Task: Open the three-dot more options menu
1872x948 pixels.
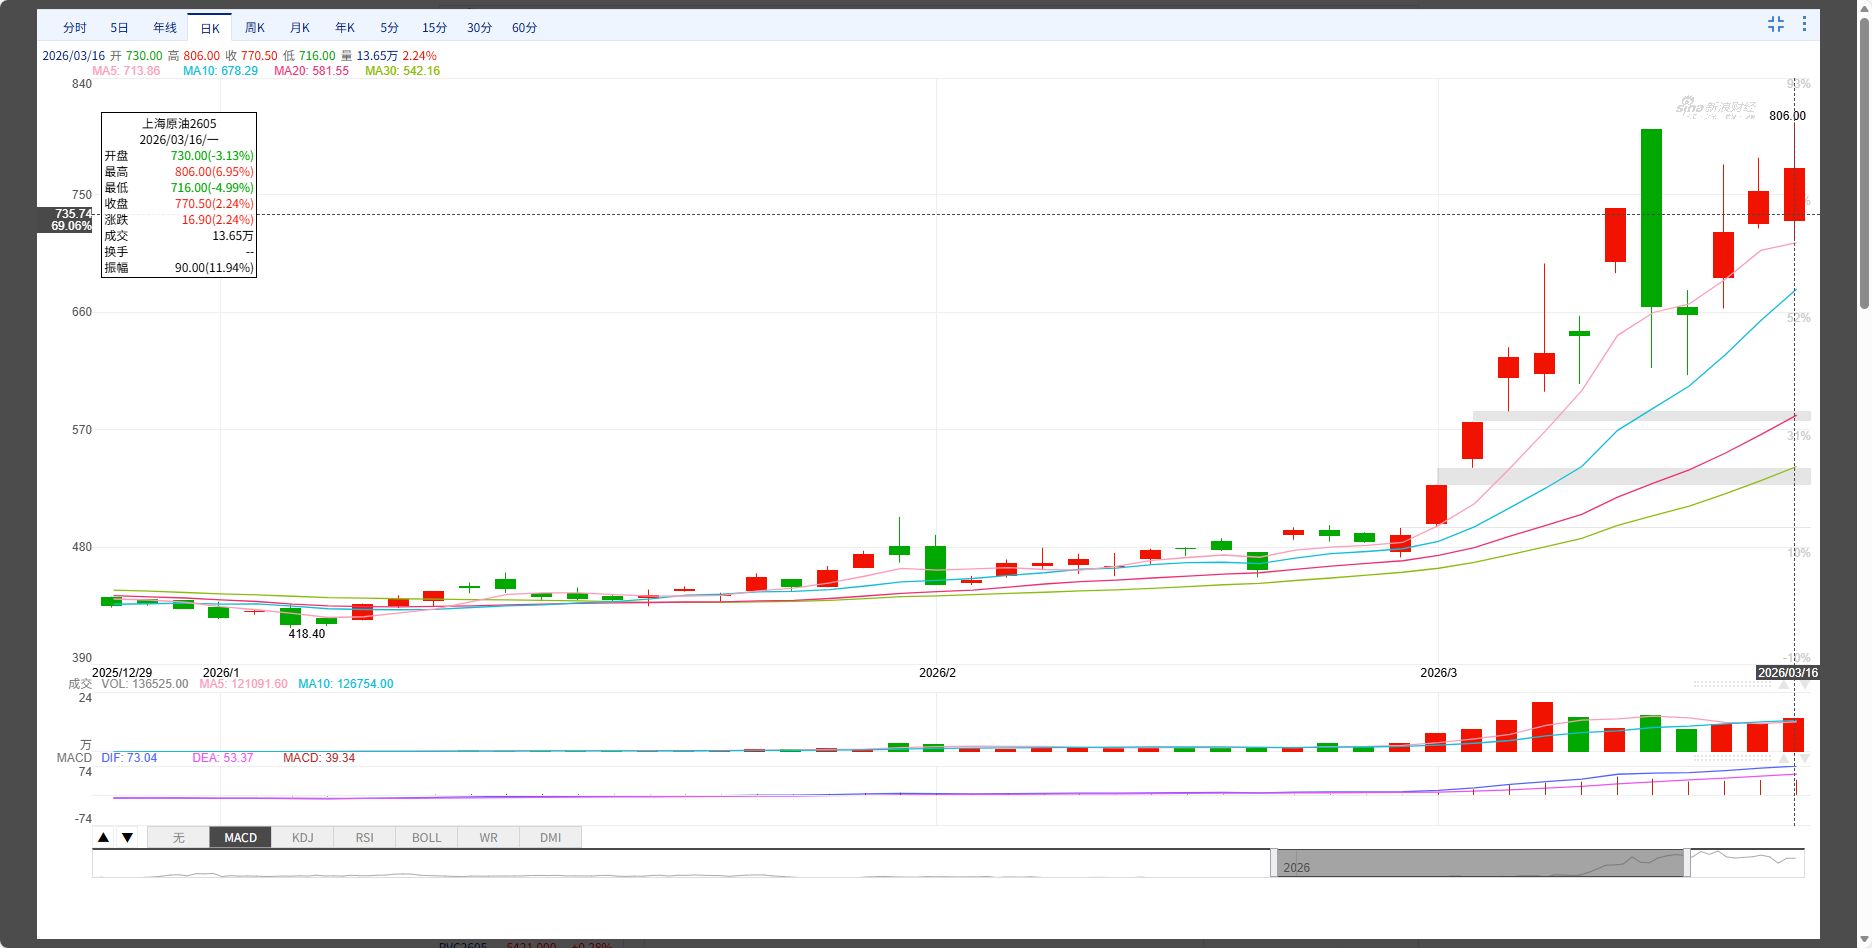Action: 1804,24
